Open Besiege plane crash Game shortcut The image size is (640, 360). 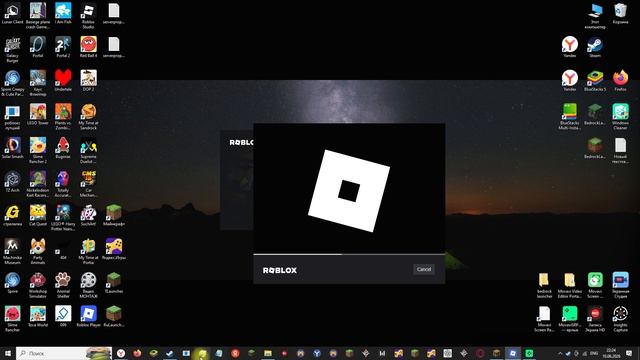coord(38,16)
